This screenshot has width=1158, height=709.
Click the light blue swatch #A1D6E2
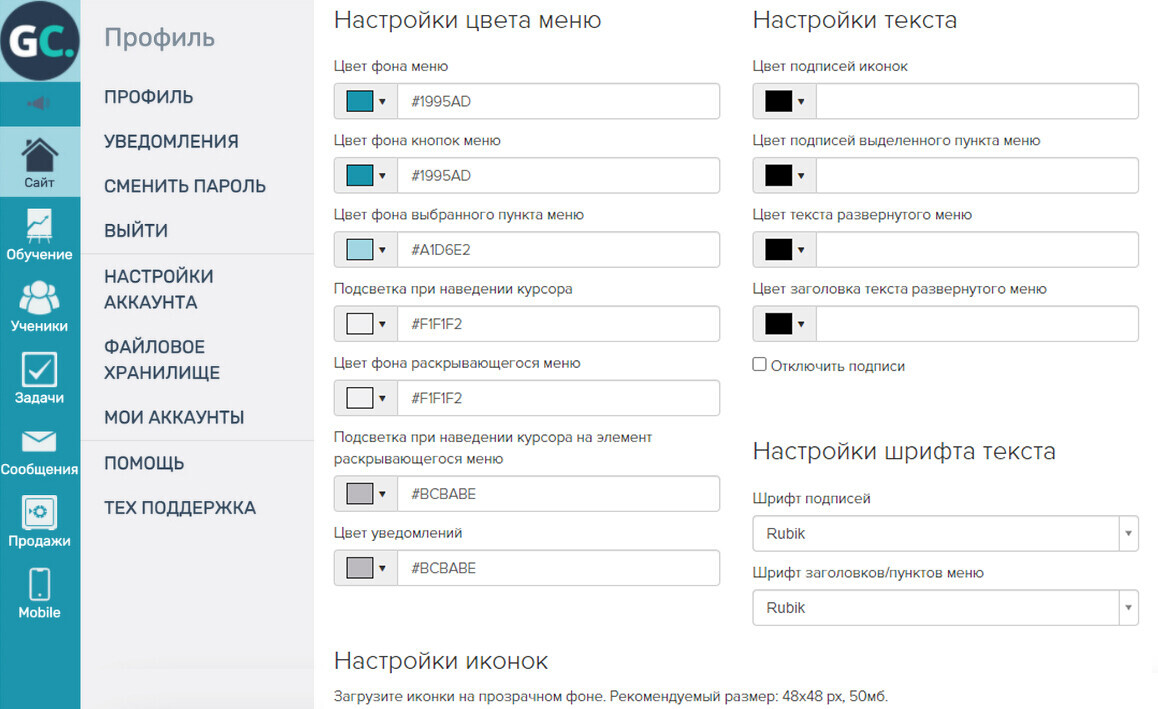360,250
